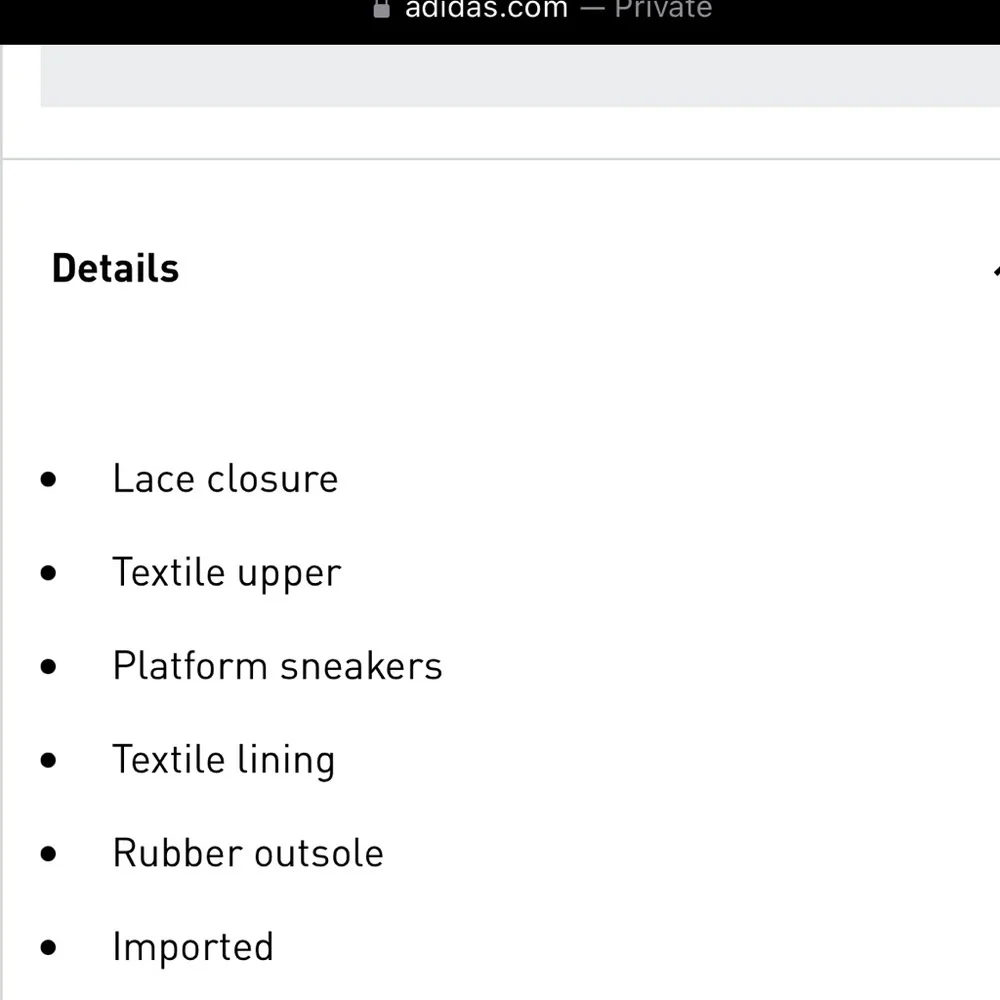Screen dimensions: 1000x1000
Task: Tap the dash separator before Private
Action: (x=592, y=10)
